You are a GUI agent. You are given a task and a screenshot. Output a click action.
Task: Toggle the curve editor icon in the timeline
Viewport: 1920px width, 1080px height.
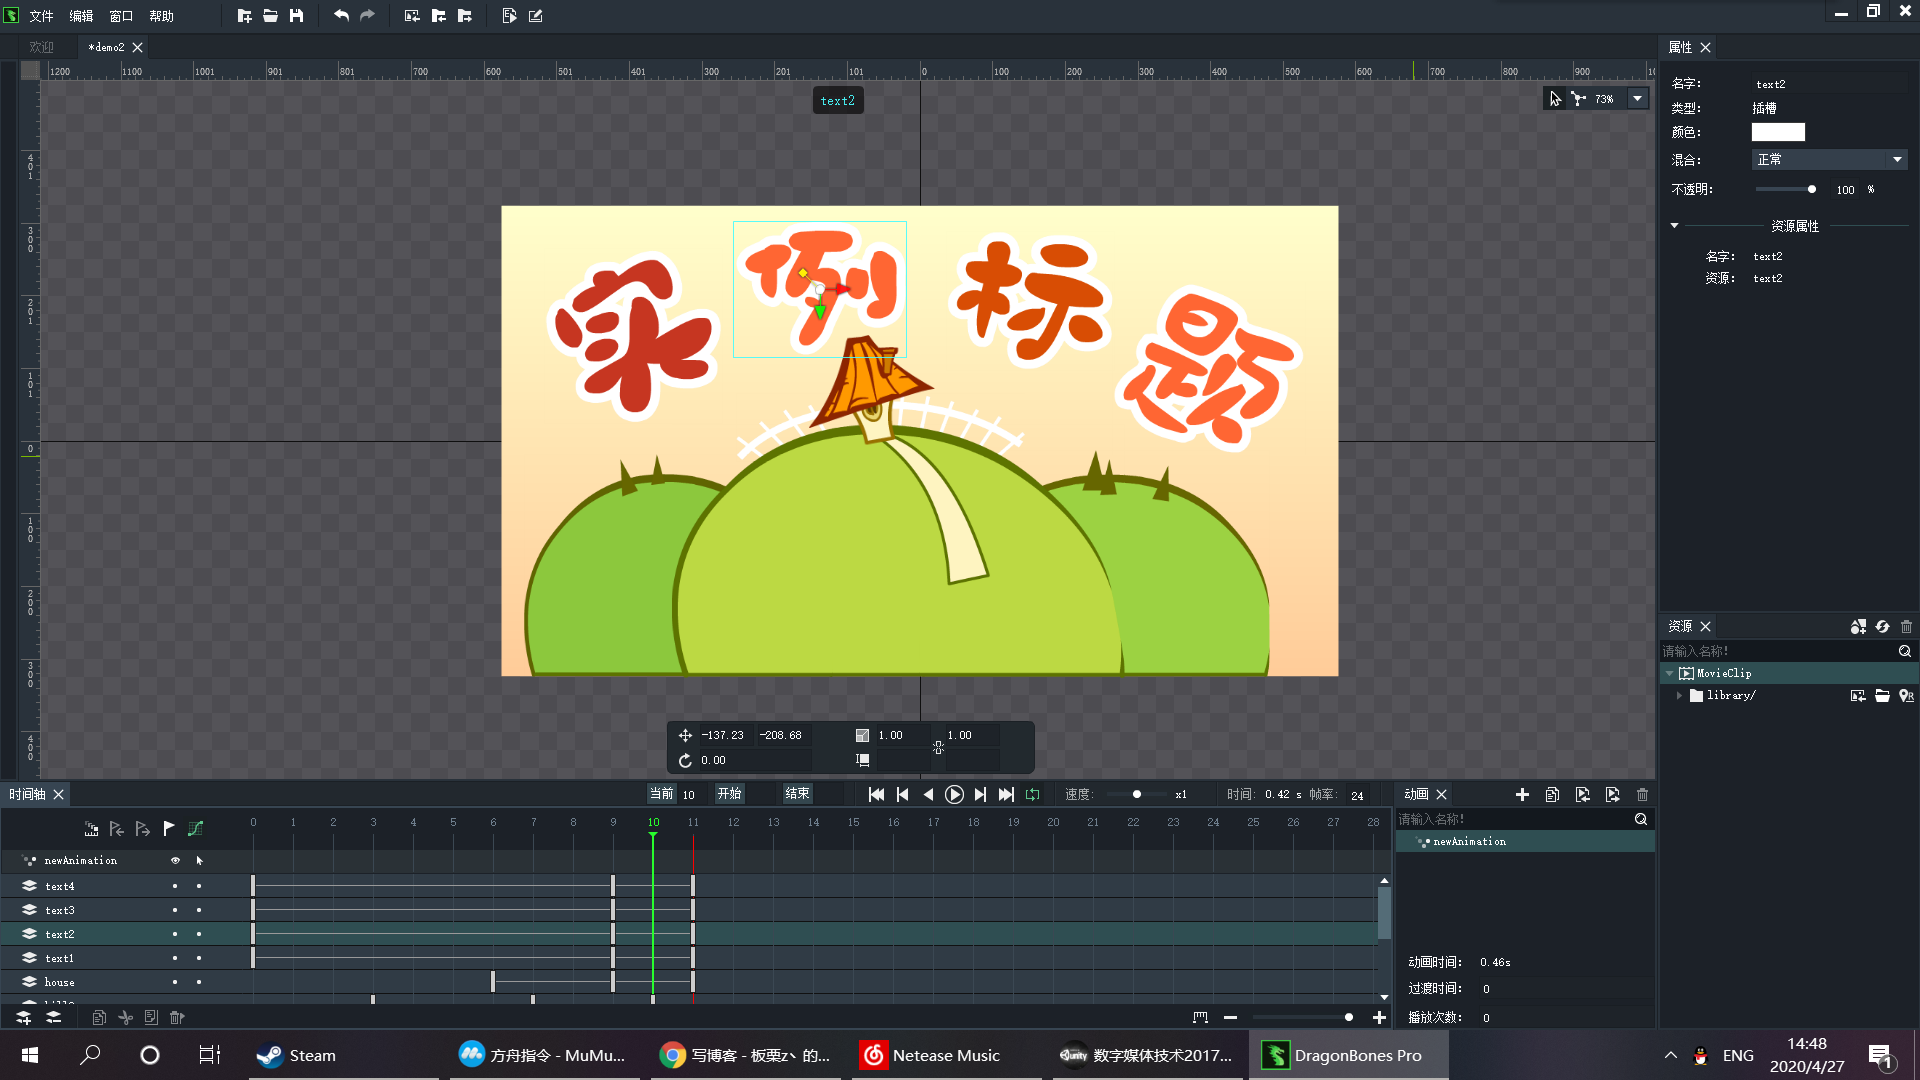coord(196,828)
